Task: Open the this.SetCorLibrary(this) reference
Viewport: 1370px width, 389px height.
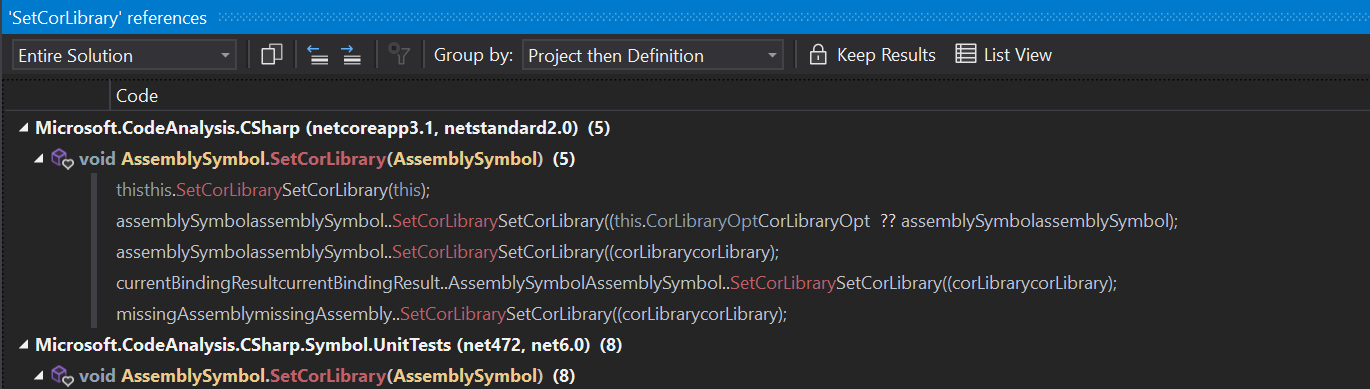Action: 272,190
